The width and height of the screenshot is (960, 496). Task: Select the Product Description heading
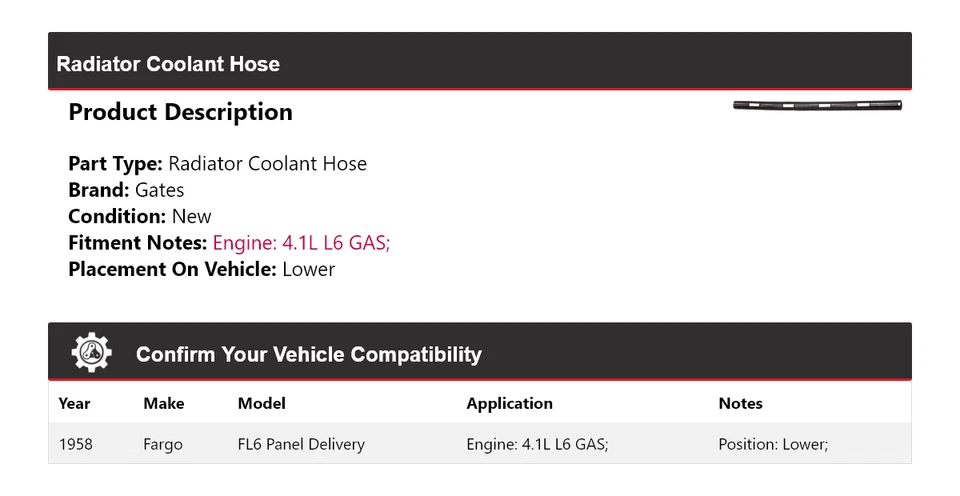180,112
